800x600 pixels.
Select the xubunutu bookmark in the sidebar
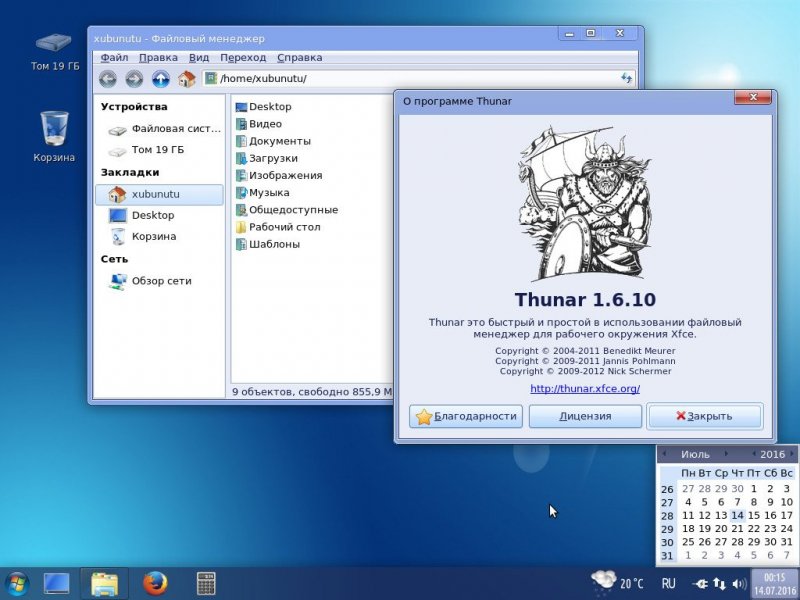(x=159, y=194)
